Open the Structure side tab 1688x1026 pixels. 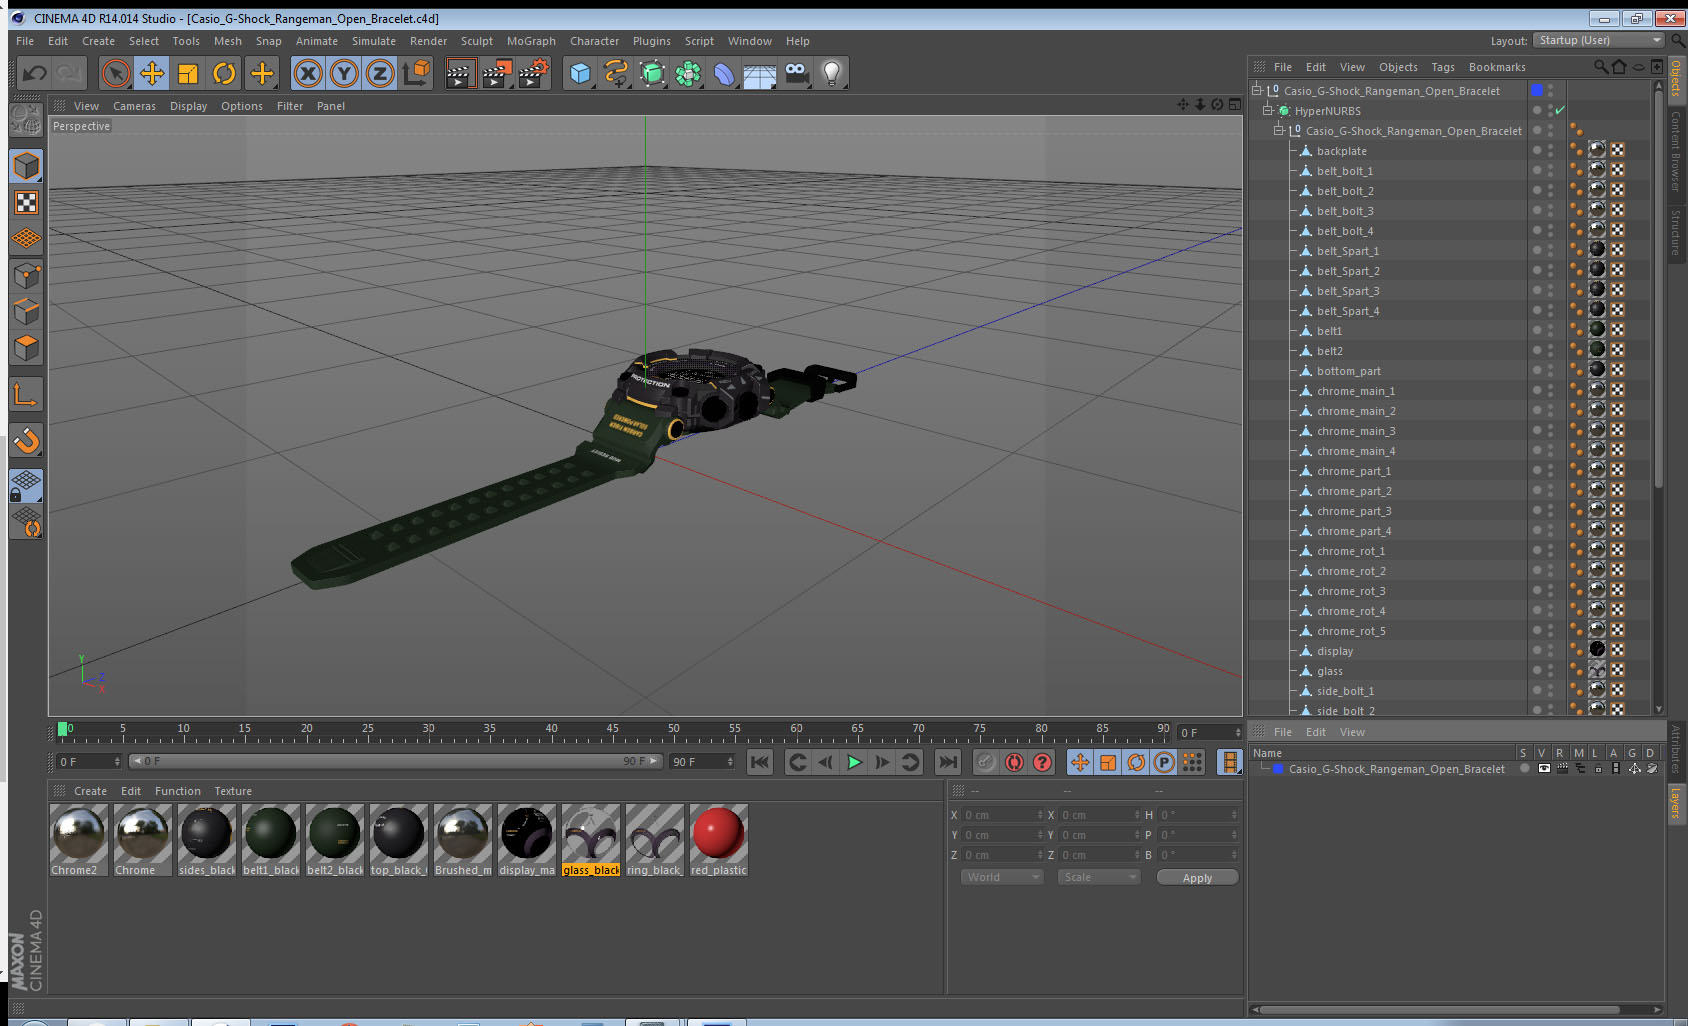[x=1676, y=232]
